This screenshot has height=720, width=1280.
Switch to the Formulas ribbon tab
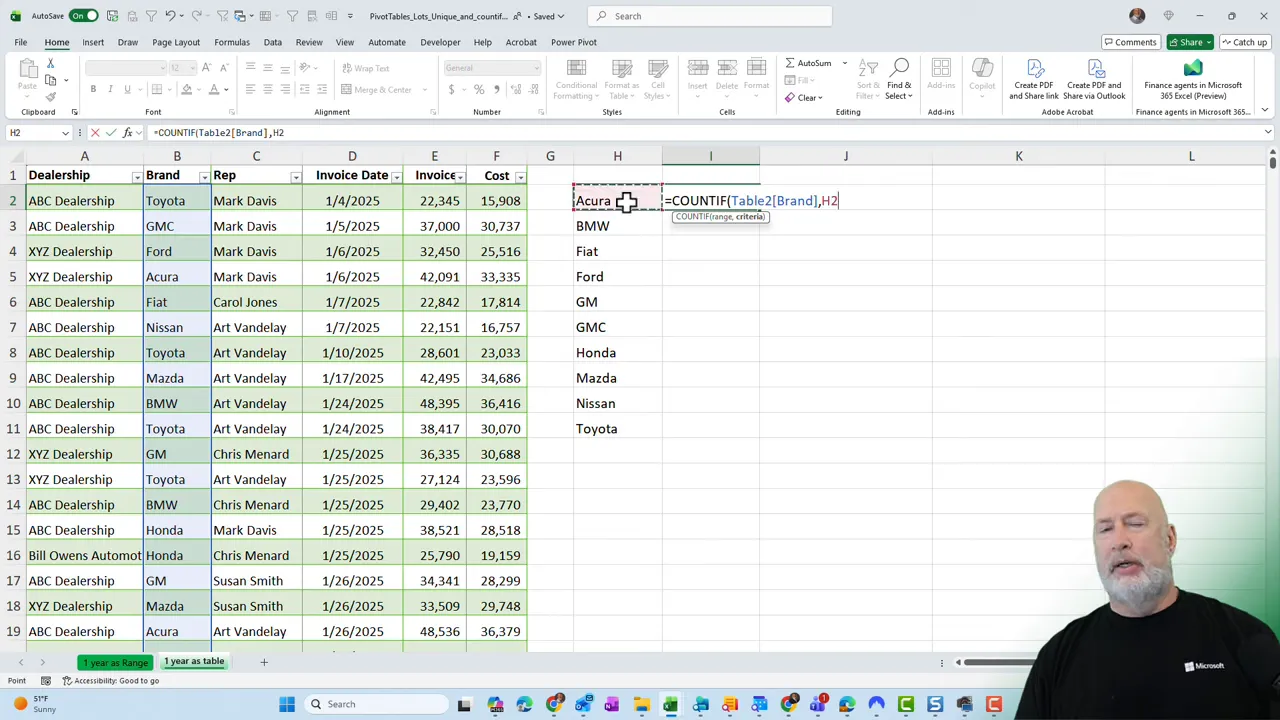(x=231, y=42)
